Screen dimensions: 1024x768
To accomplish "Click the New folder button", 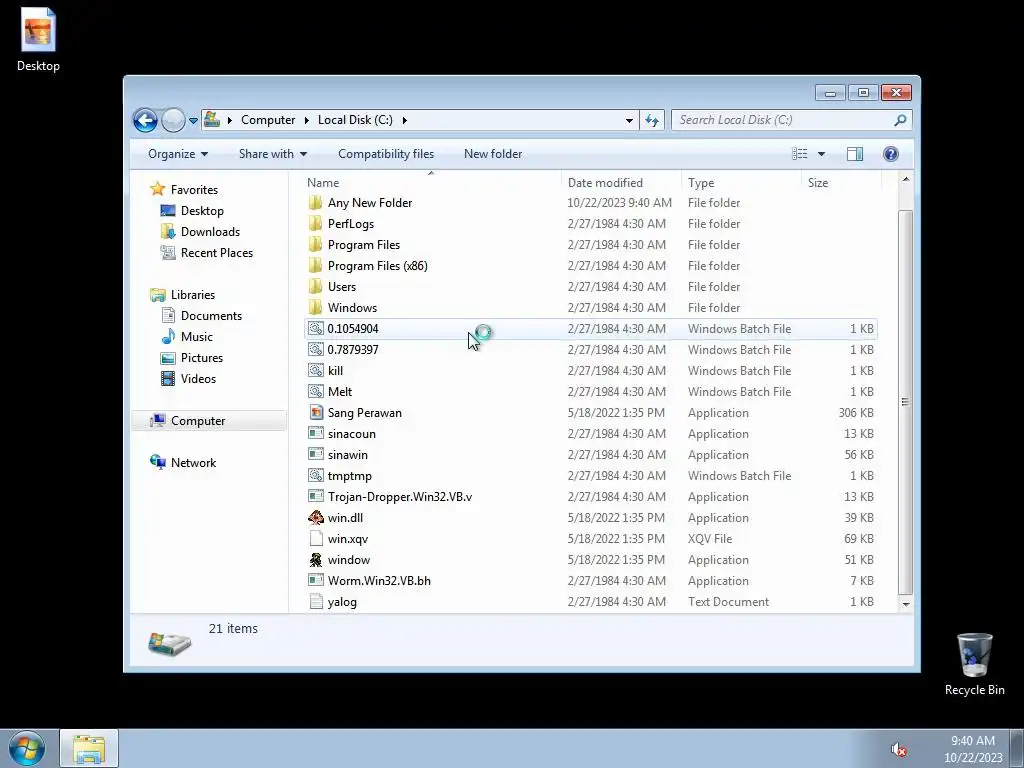I will point(493,154).
